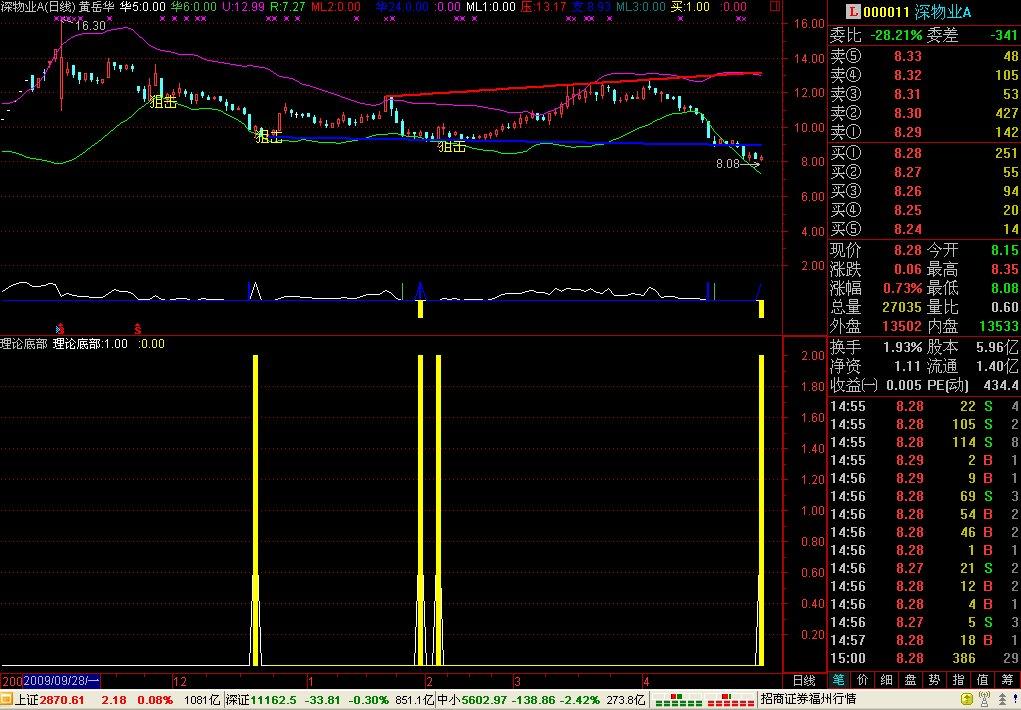This screenshot has width=1021, height=710.
Task: Click the 卖② ask price 8.30
Action: point(908,113)
